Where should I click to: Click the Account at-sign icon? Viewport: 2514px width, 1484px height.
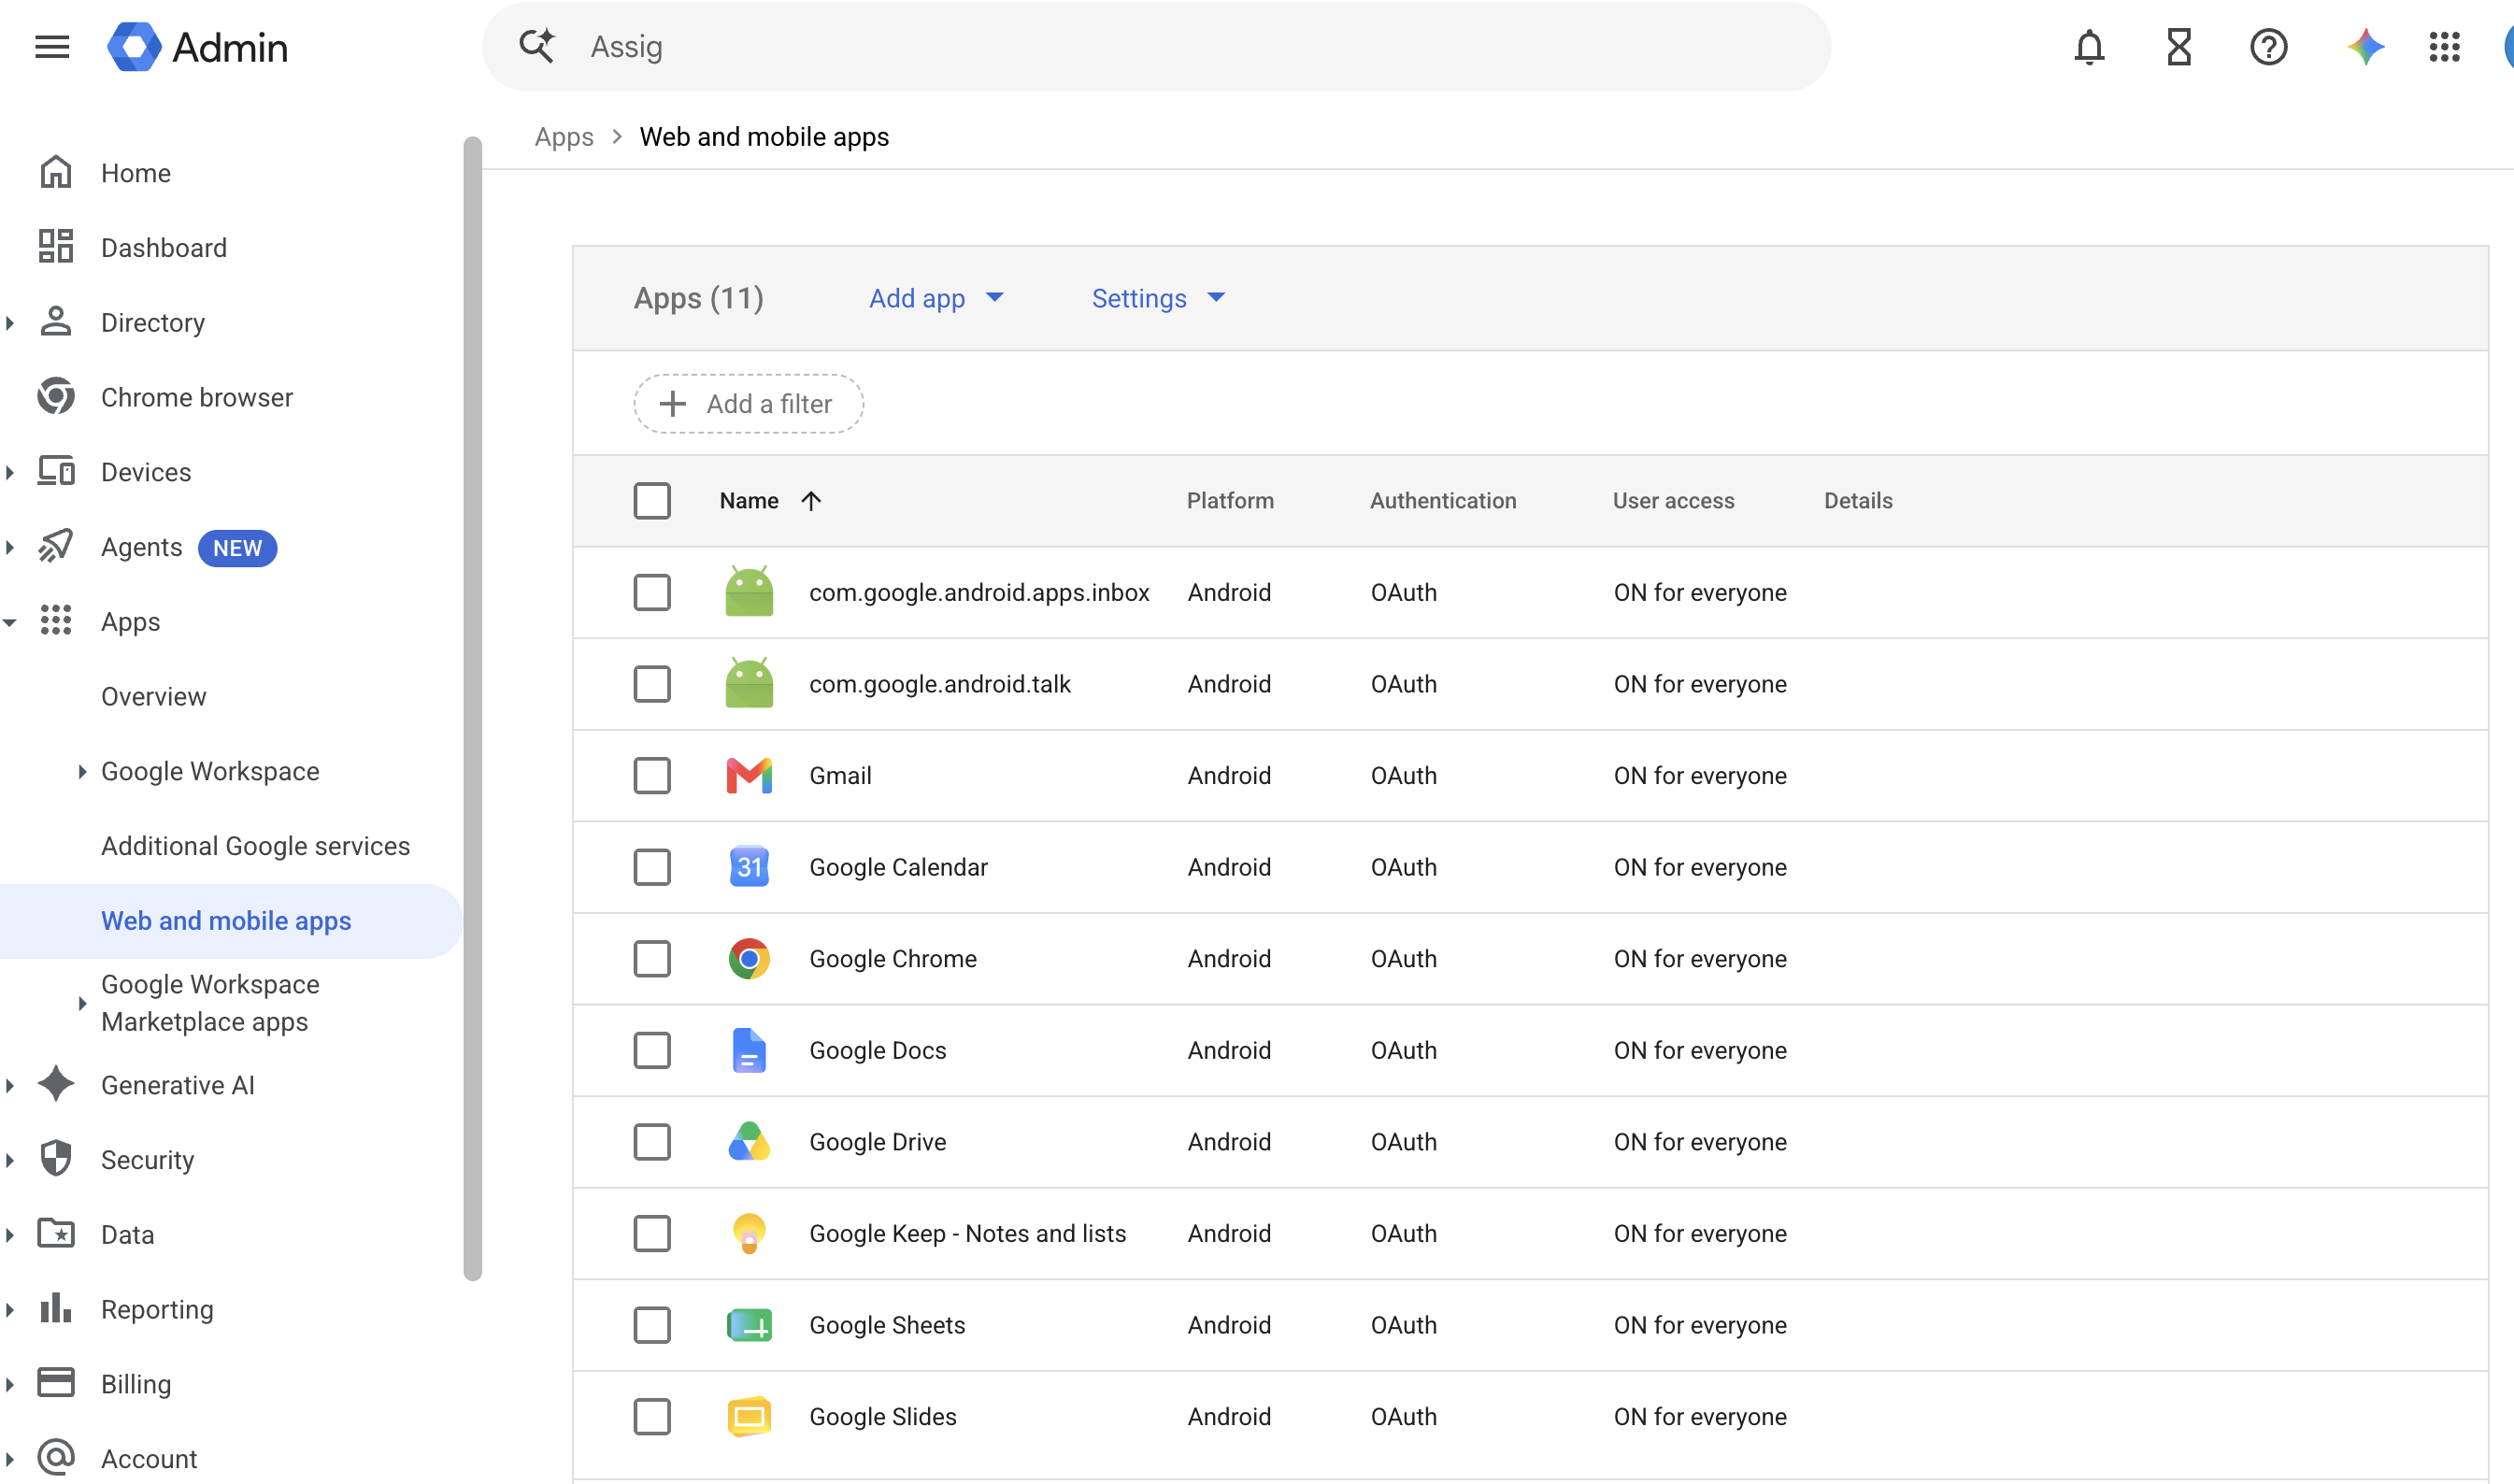[x=56, y=1458]
